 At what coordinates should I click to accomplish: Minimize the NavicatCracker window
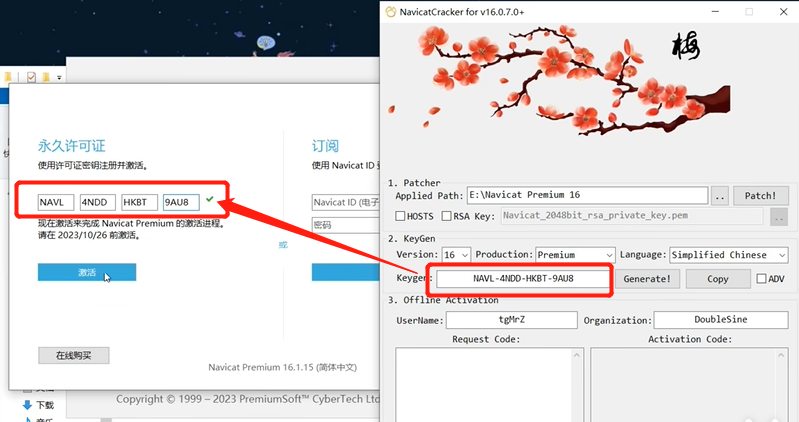tap(715, 11)
